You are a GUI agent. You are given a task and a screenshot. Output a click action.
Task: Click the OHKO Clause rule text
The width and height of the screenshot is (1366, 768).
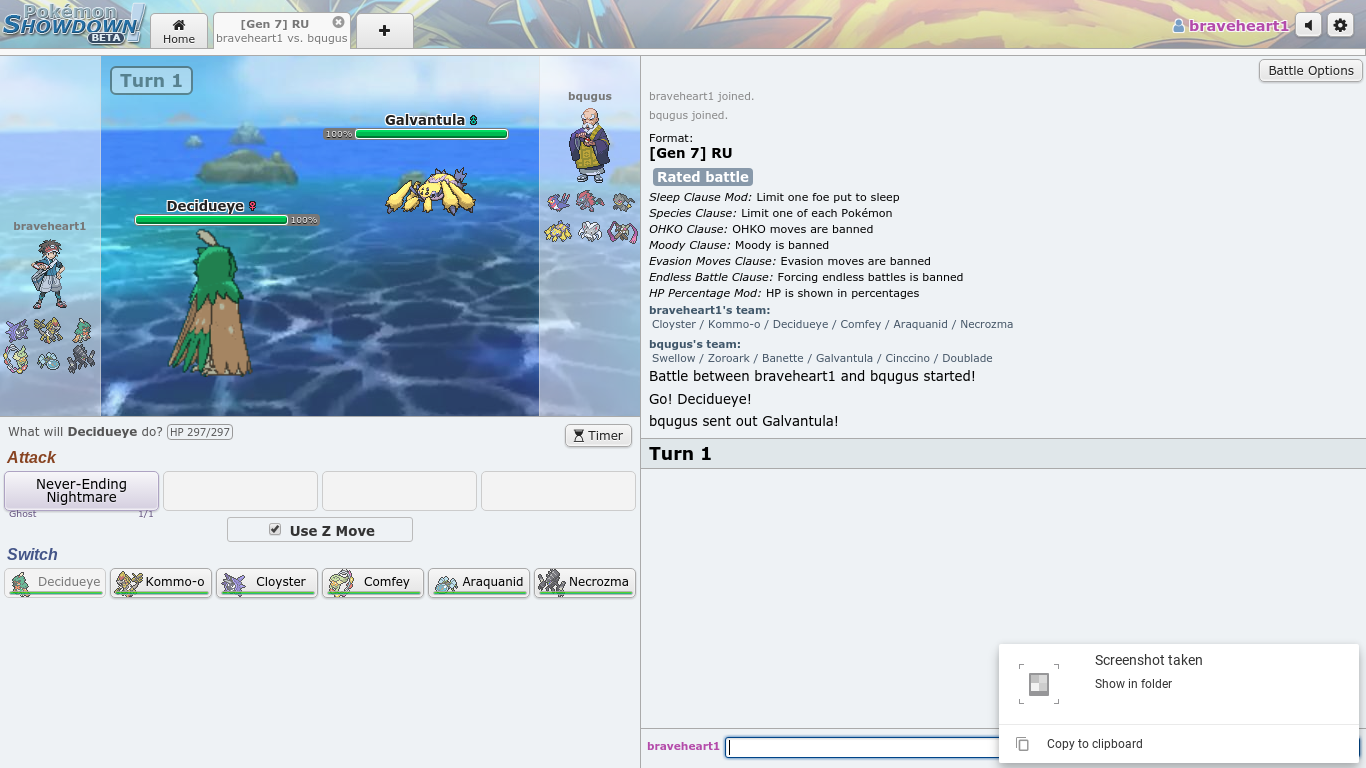tap(761, 229)
